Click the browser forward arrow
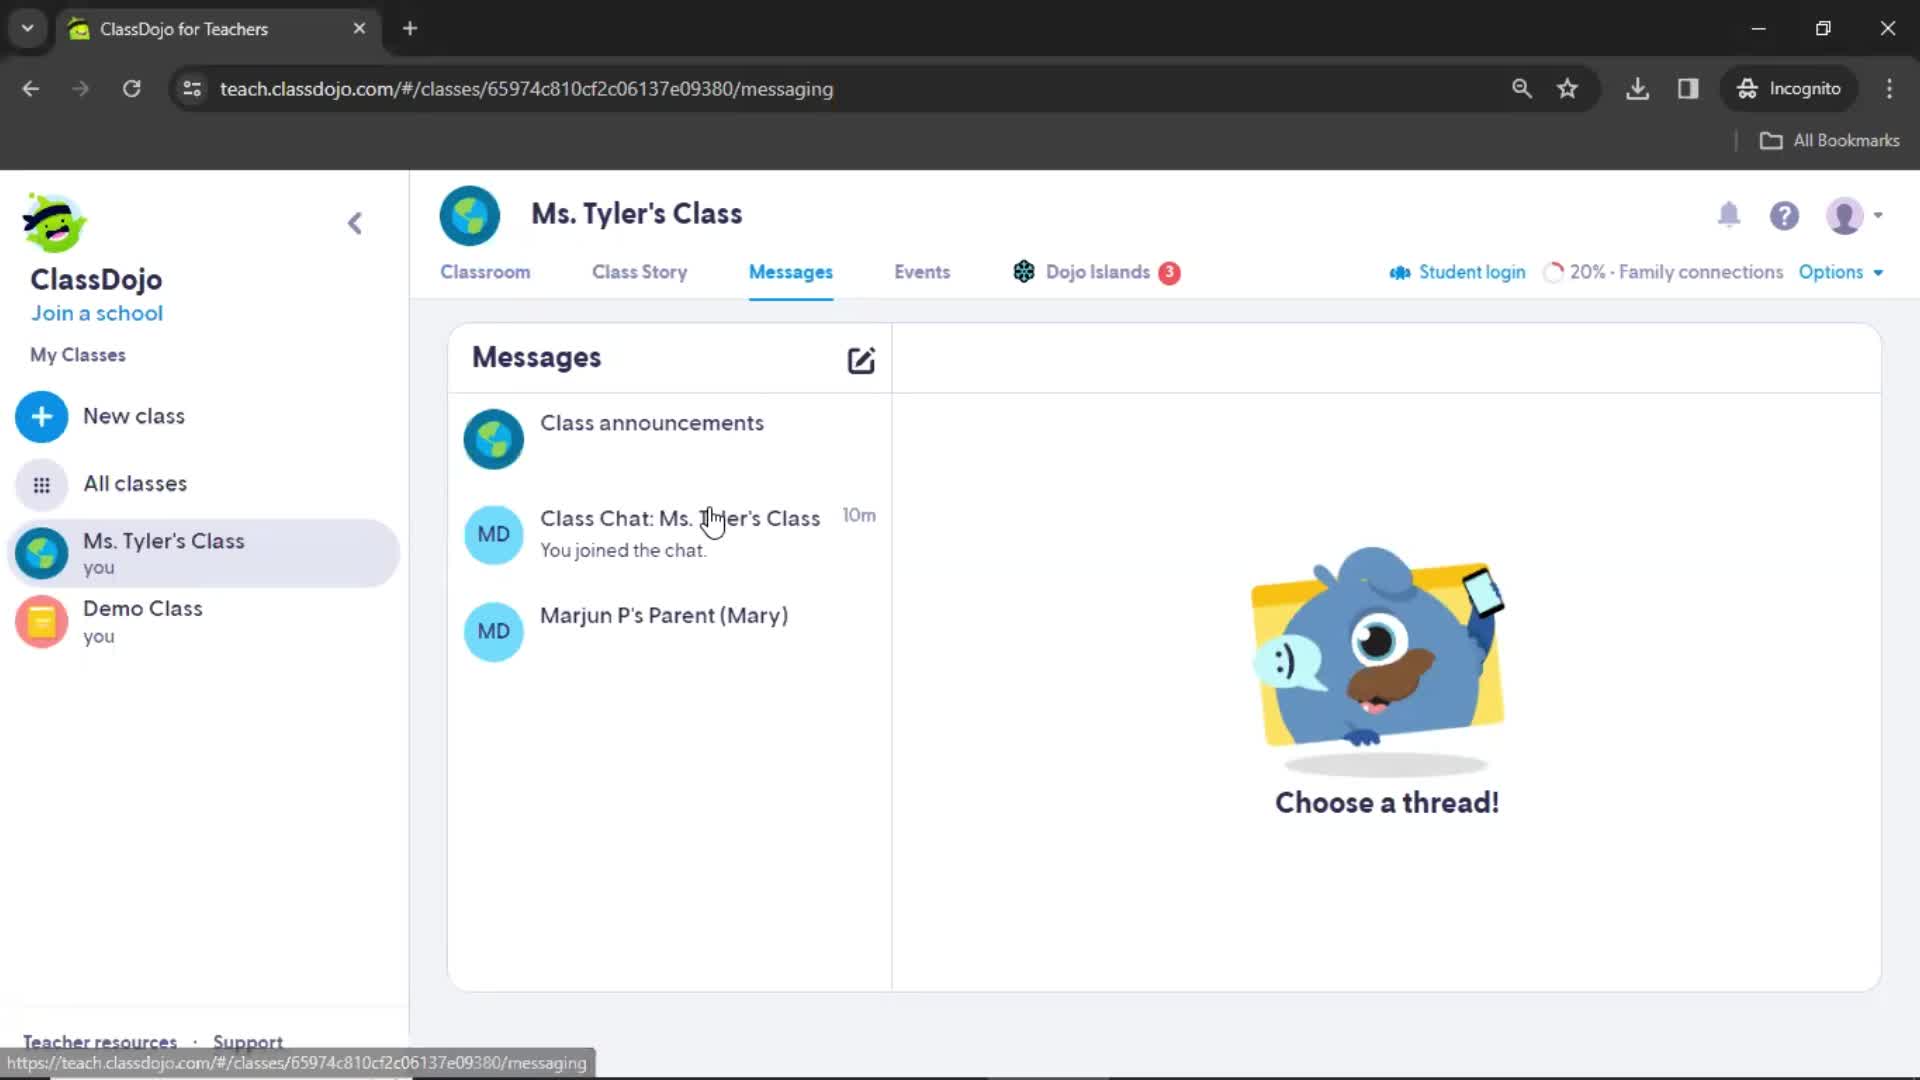Viewport: 1920px width, 1080px height. coord(81,89)
